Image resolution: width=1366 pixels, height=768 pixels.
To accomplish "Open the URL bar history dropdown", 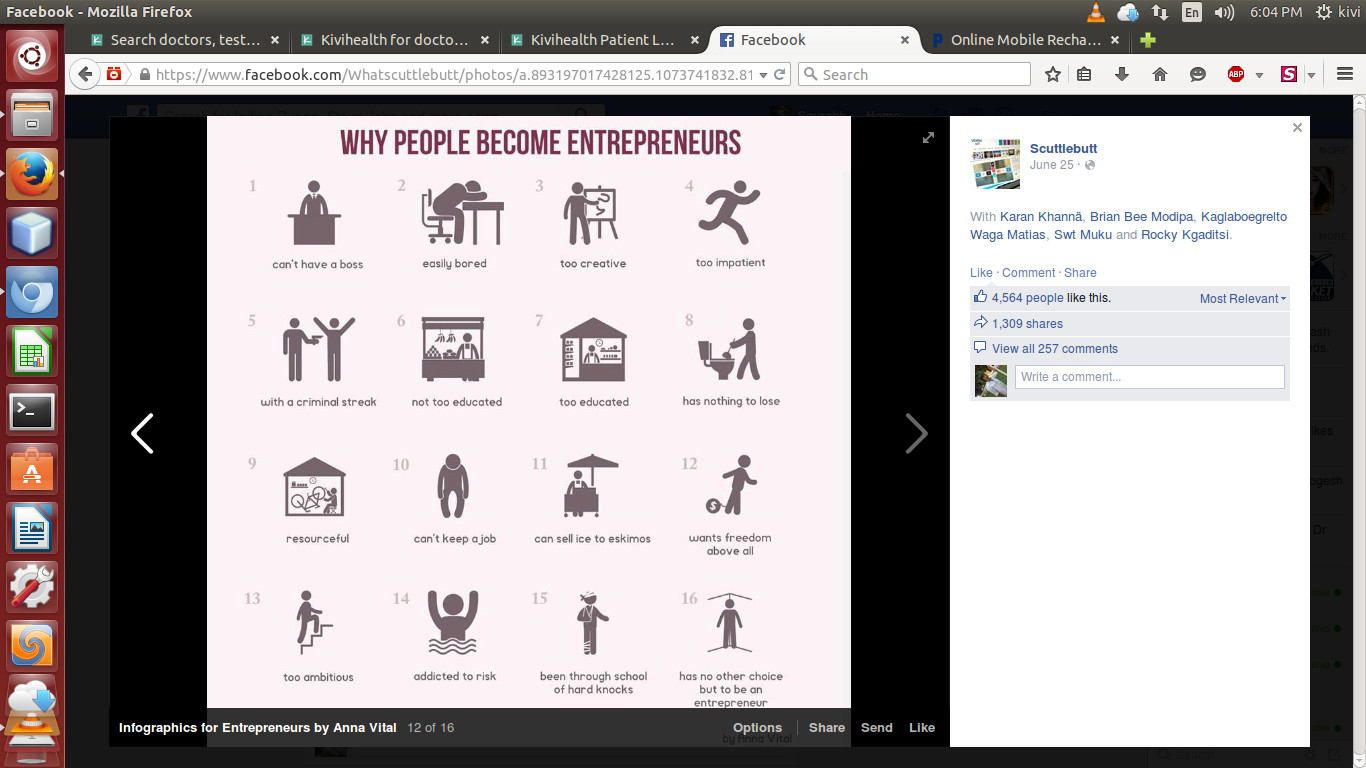I will (764, 75).
